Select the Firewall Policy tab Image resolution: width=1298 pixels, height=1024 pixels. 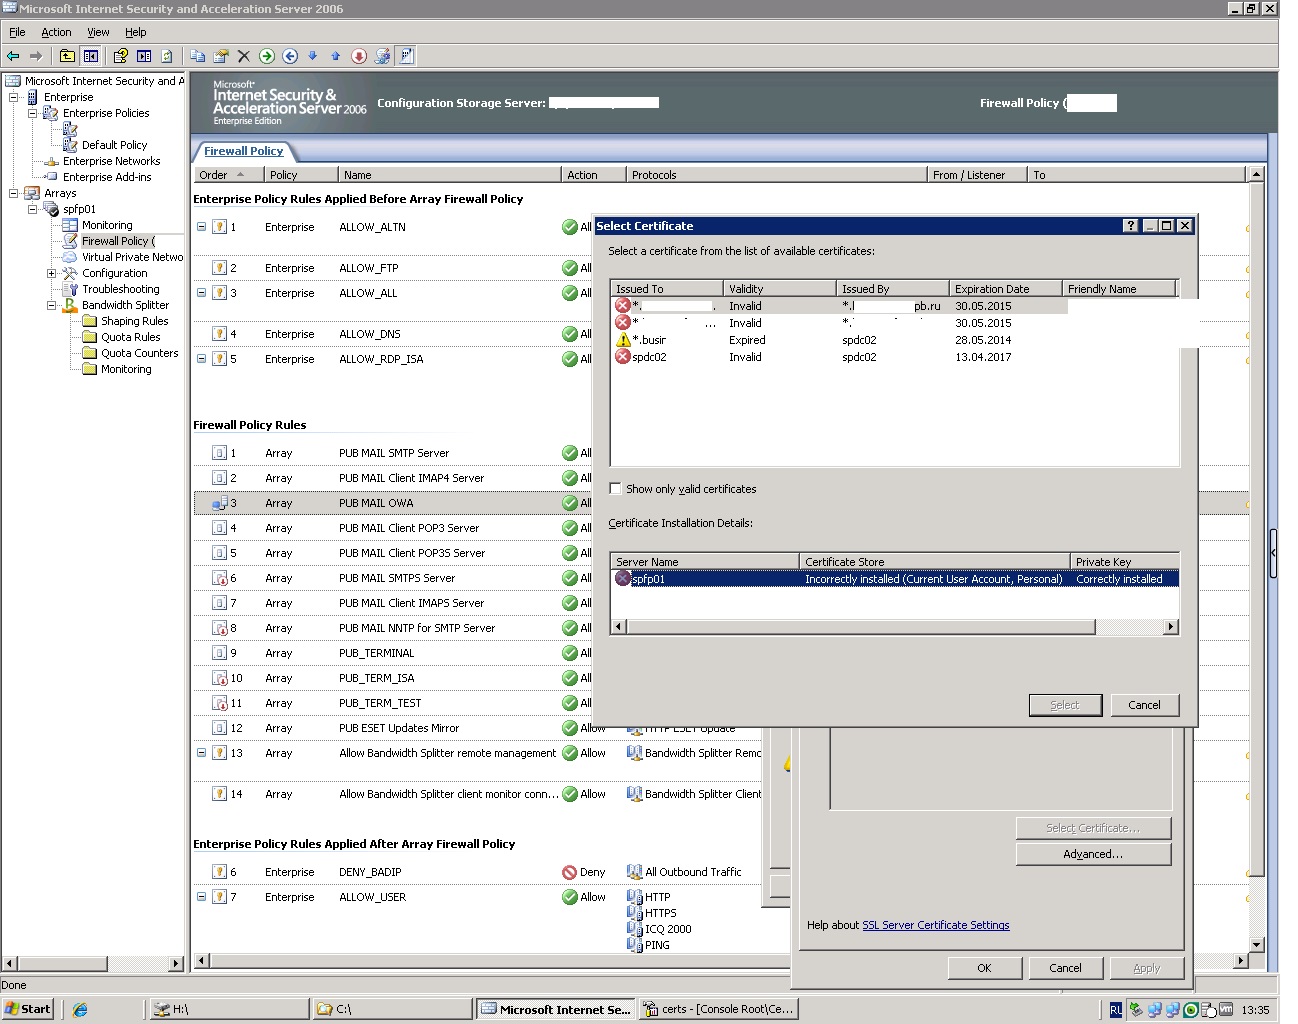click(x=244, y=151)
